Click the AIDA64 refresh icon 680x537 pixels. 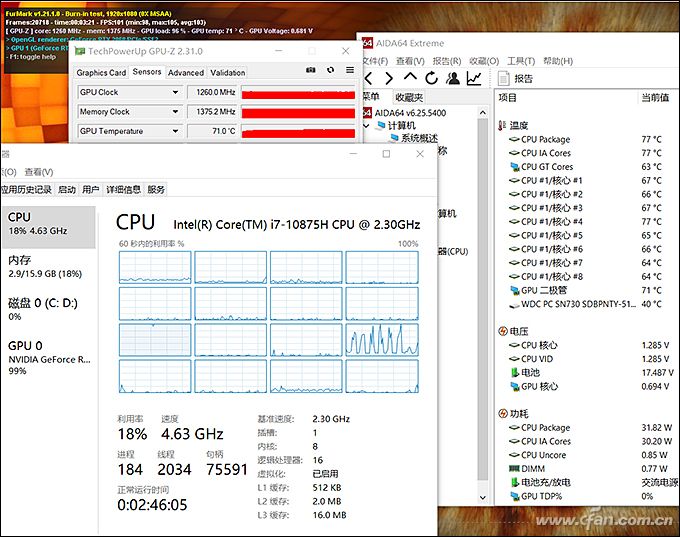coord(432,79)
